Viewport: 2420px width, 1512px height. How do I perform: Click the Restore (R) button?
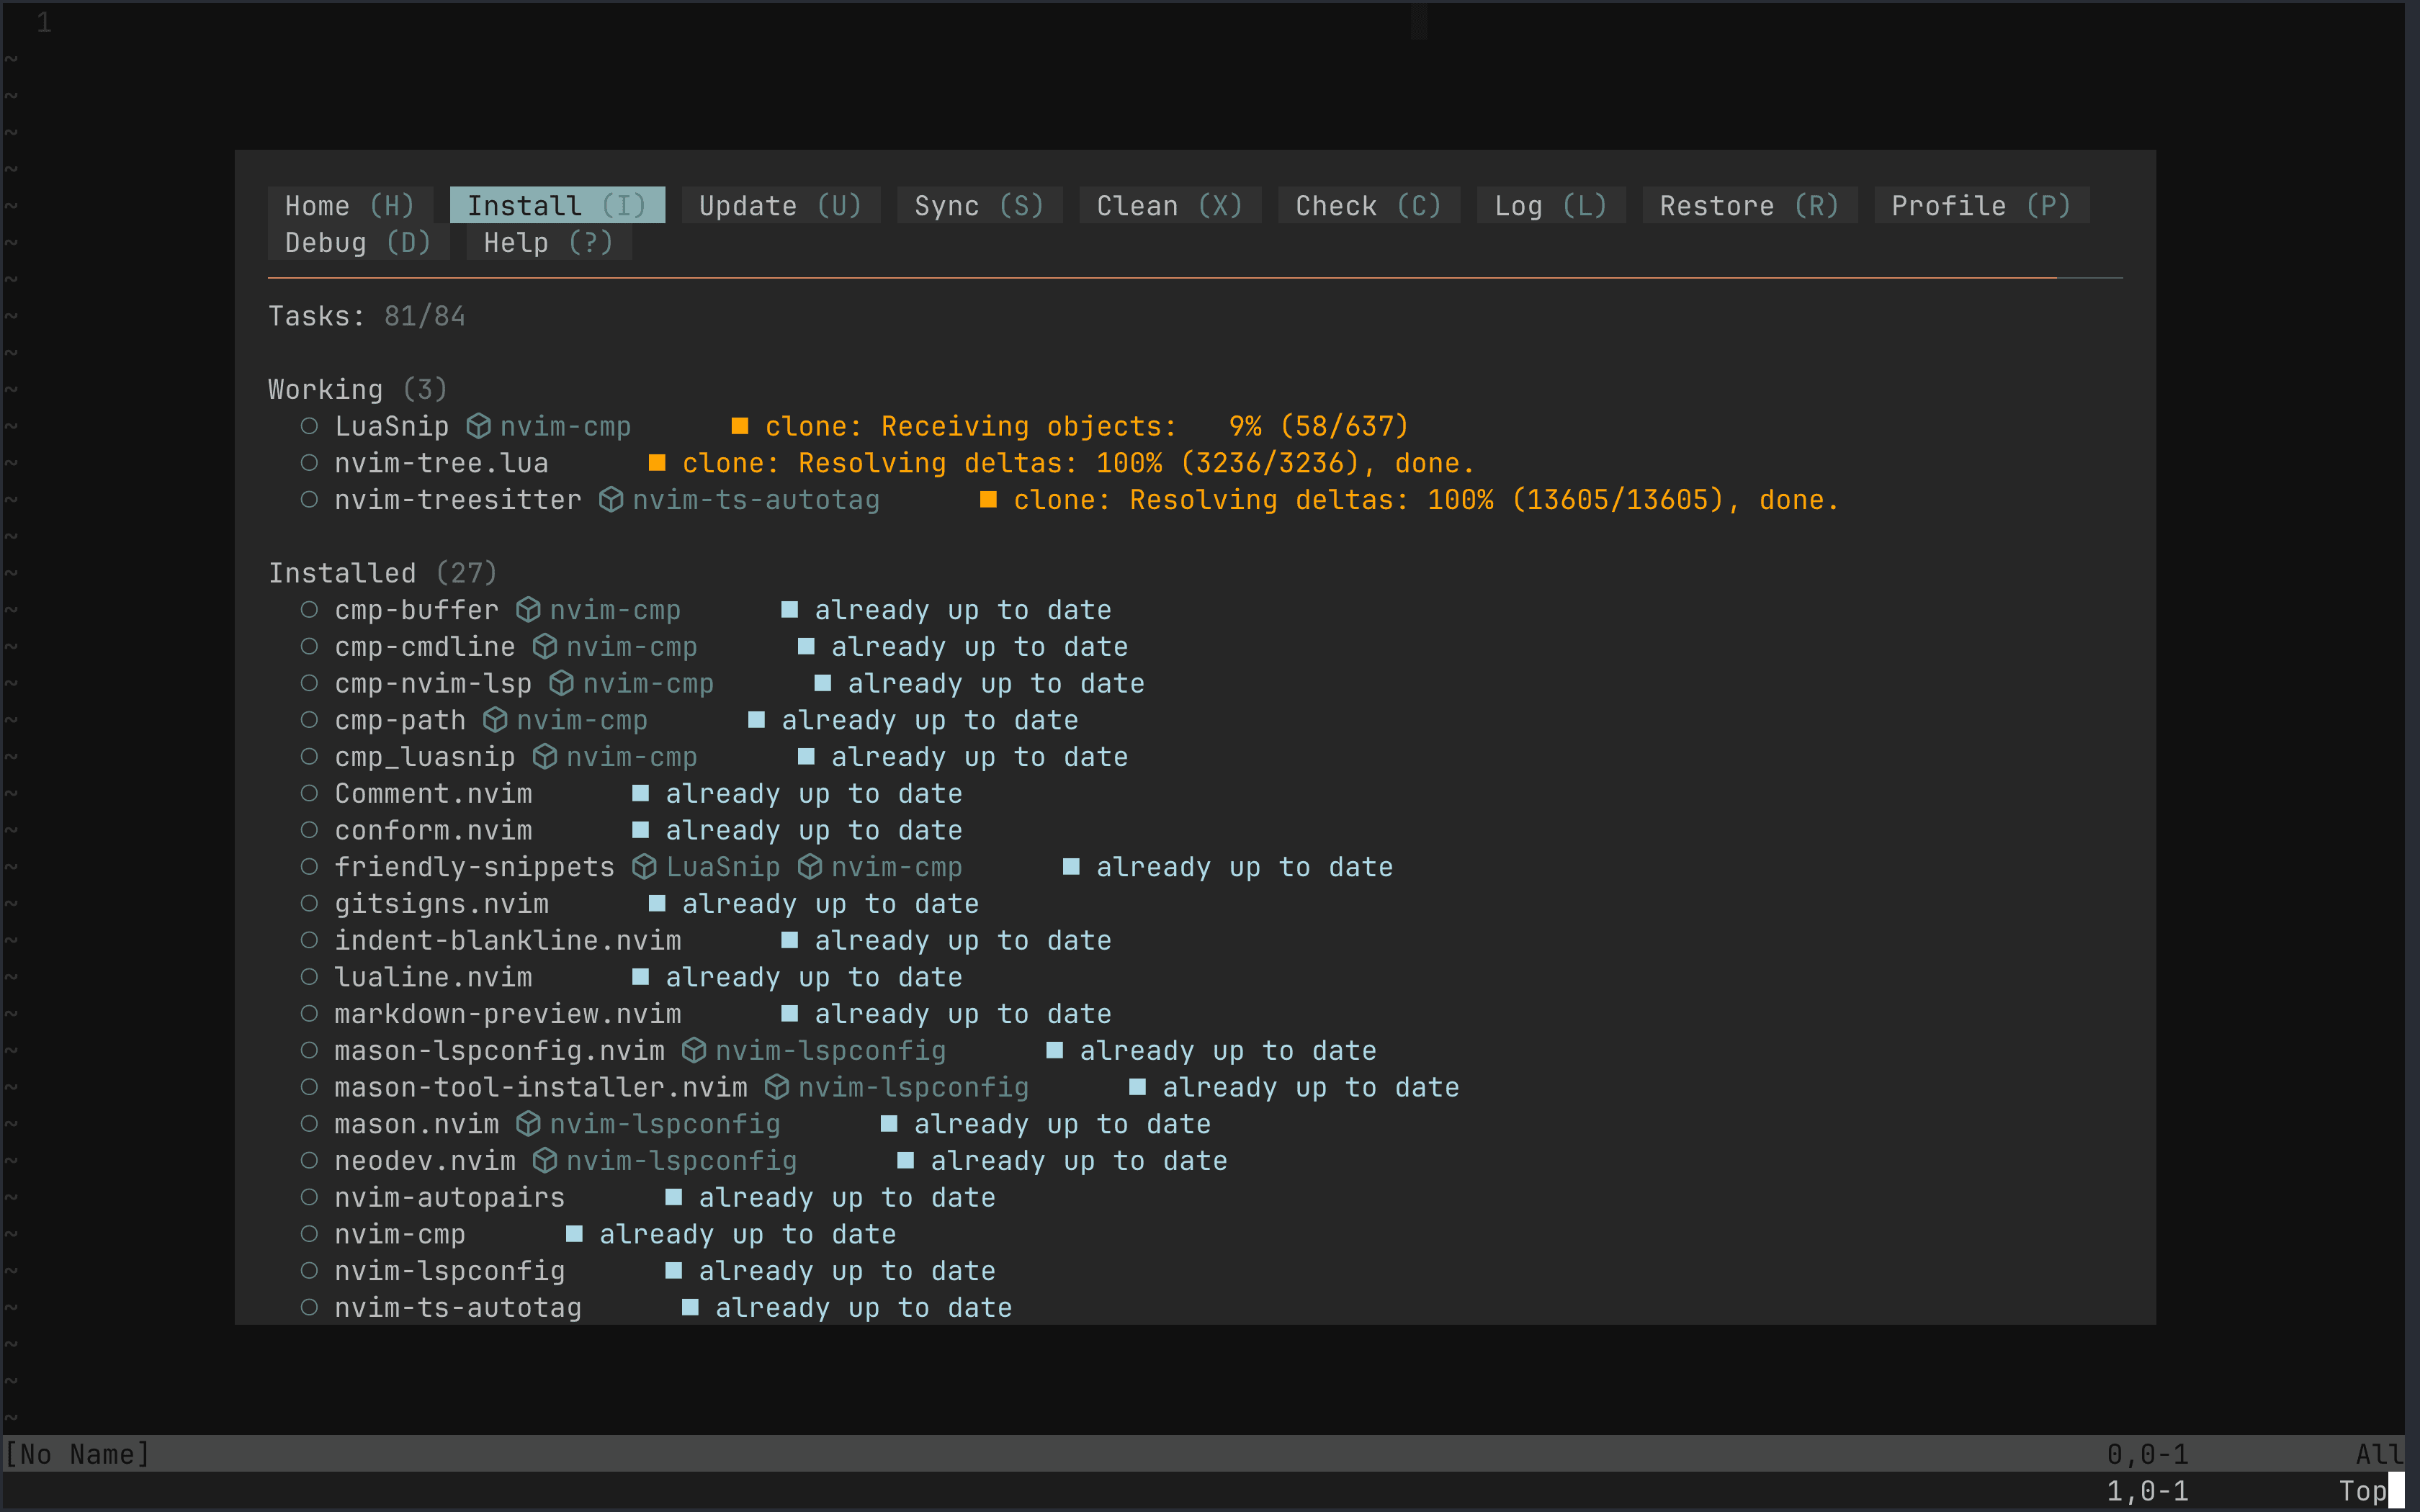[x=1750, y=206]
